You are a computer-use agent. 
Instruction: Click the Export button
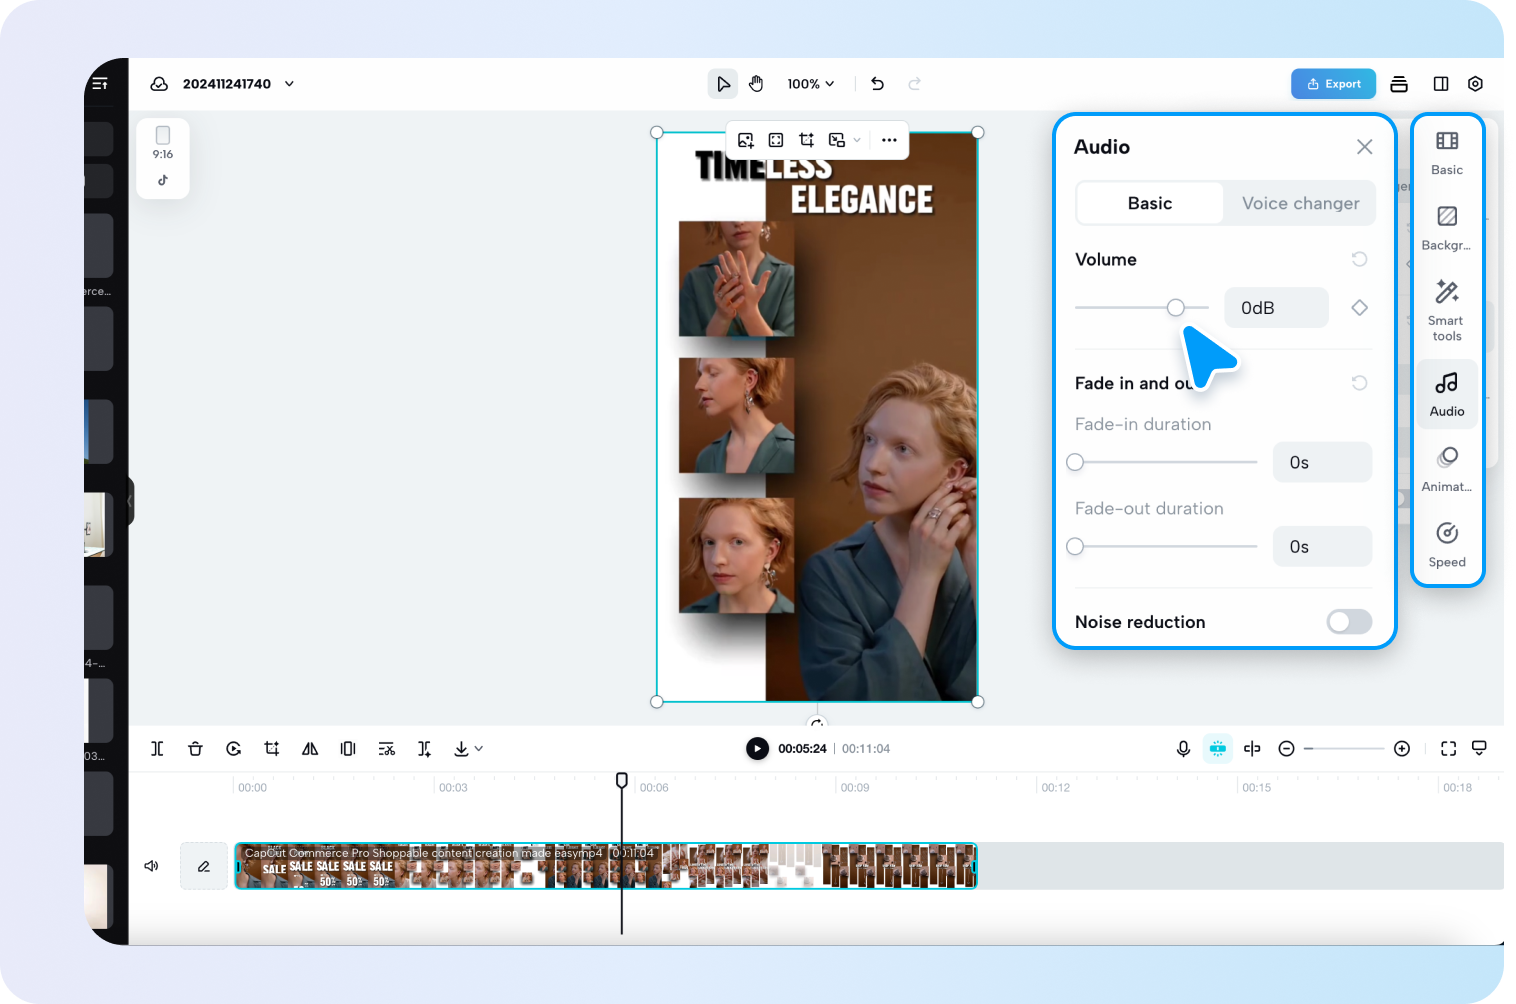(x=1333, y=84)
